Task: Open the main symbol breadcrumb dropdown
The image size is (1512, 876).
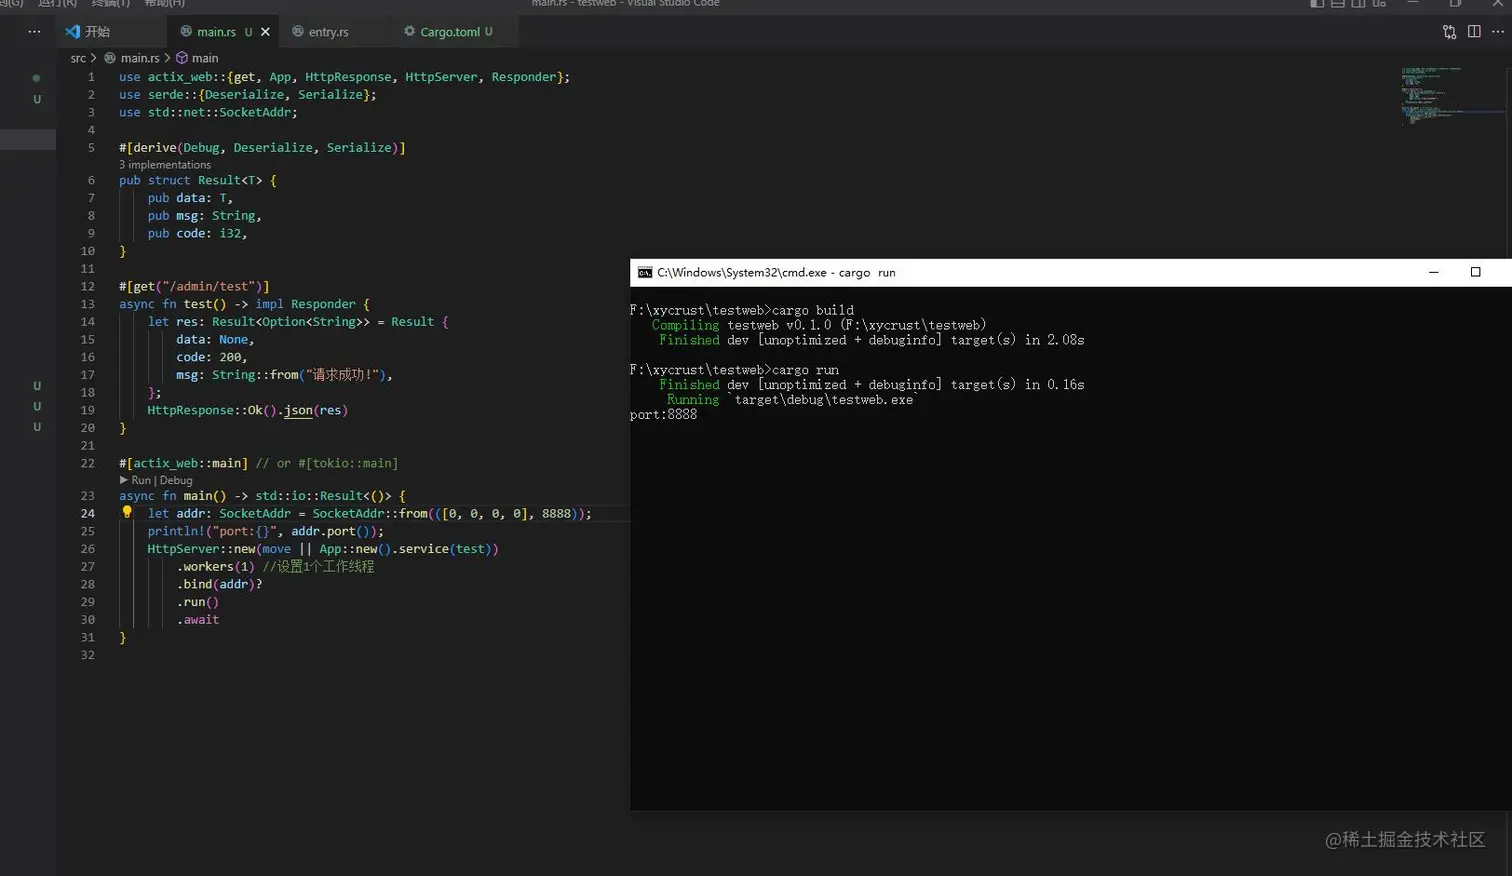Action: [205, 58]
